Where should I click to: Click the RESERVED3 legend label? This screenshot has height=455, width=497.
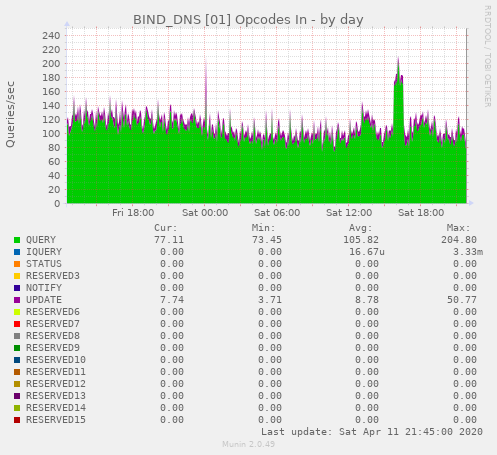(x=53, y=276)
